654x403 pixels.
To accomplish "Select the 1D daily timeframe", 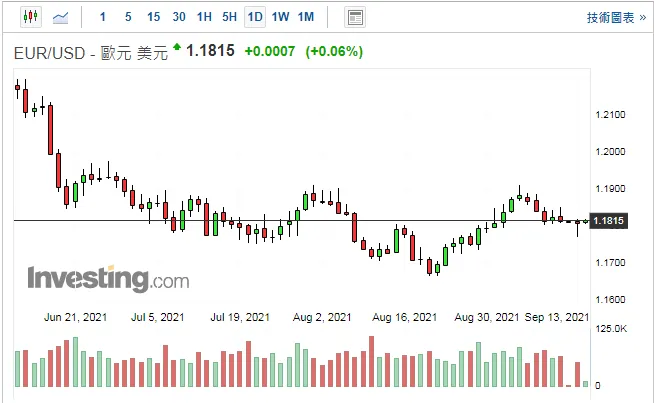I will [255, 17].
